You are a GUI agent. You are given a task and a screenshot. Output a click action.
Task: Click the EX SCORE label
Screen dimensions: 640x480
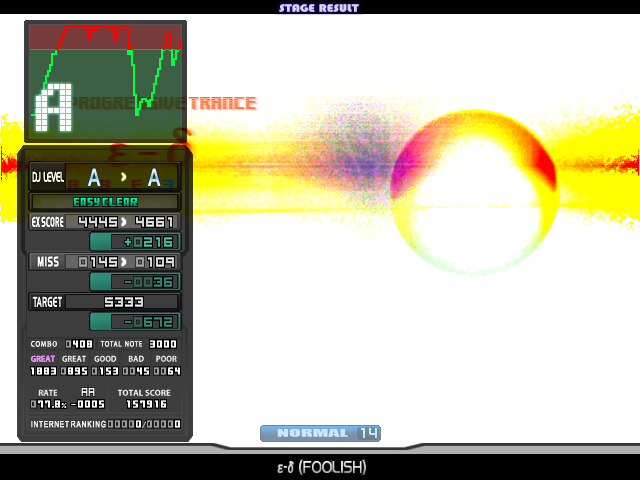pos(48,222)
